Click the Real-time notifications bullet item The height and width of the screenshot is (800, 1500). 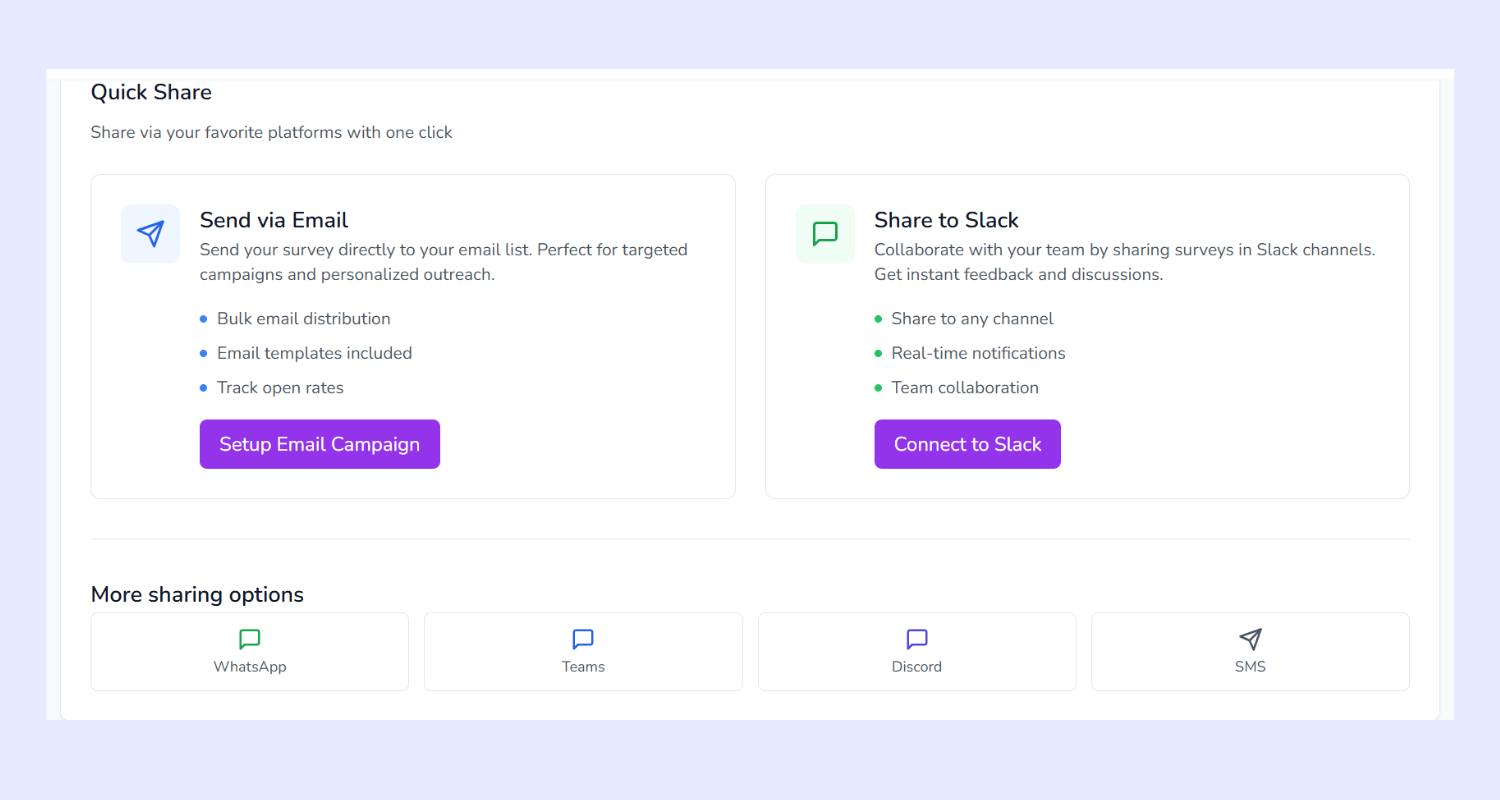click(978, 353)
